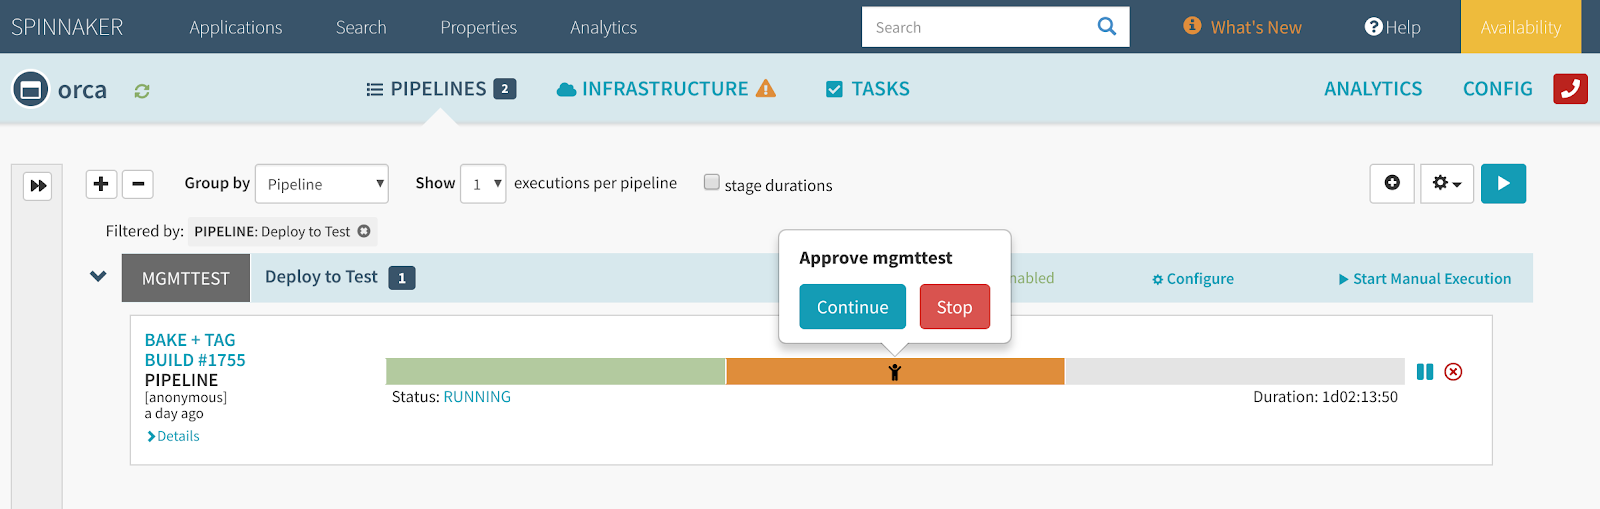Click the fast-forward sidebar toggle icon

tap(38, 185)
